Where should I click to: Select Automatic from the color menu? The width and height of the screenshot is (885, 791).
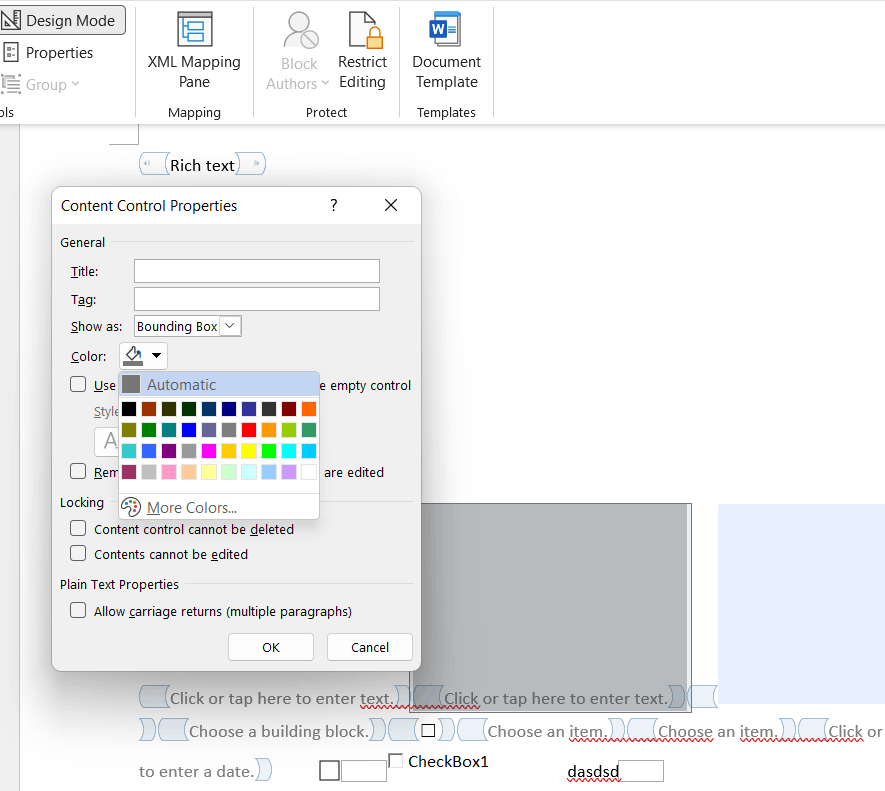(x=180, y=384)
